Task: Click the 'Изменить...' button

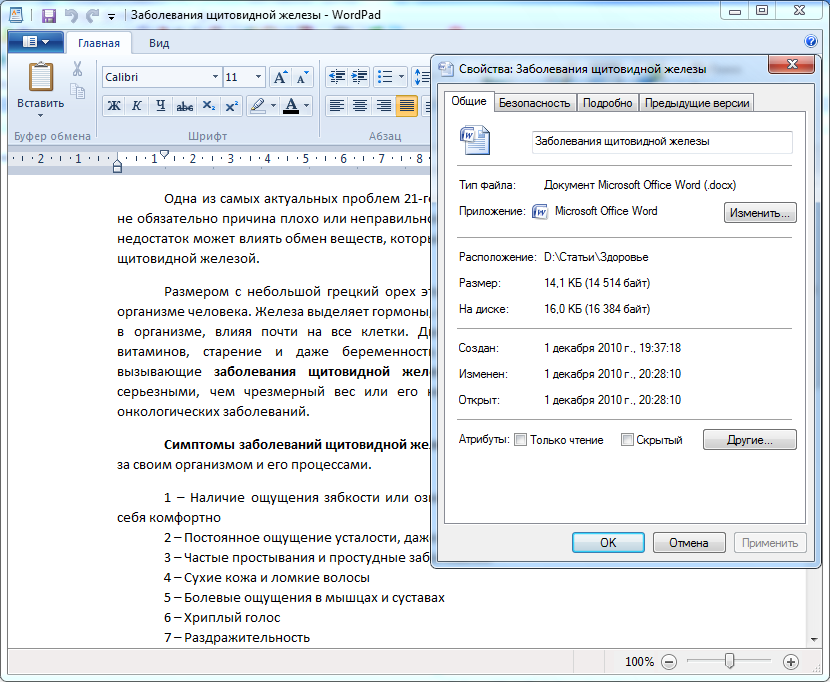Action: (760, 212)
